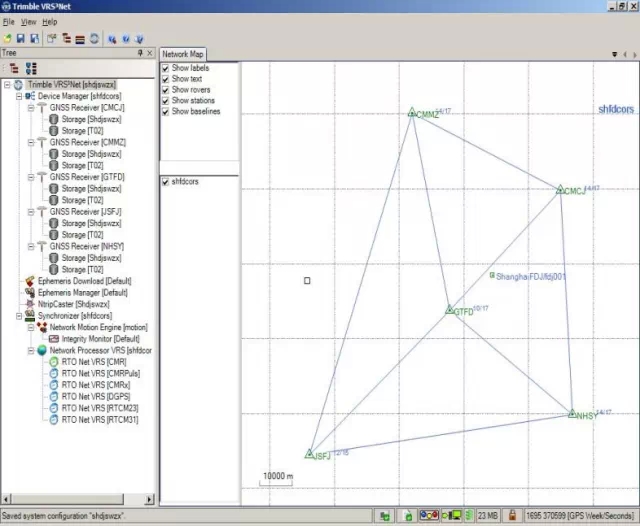Click blue-and-black list icon under Tree header
Screen dimensions: 640x526
click(31, 68)
